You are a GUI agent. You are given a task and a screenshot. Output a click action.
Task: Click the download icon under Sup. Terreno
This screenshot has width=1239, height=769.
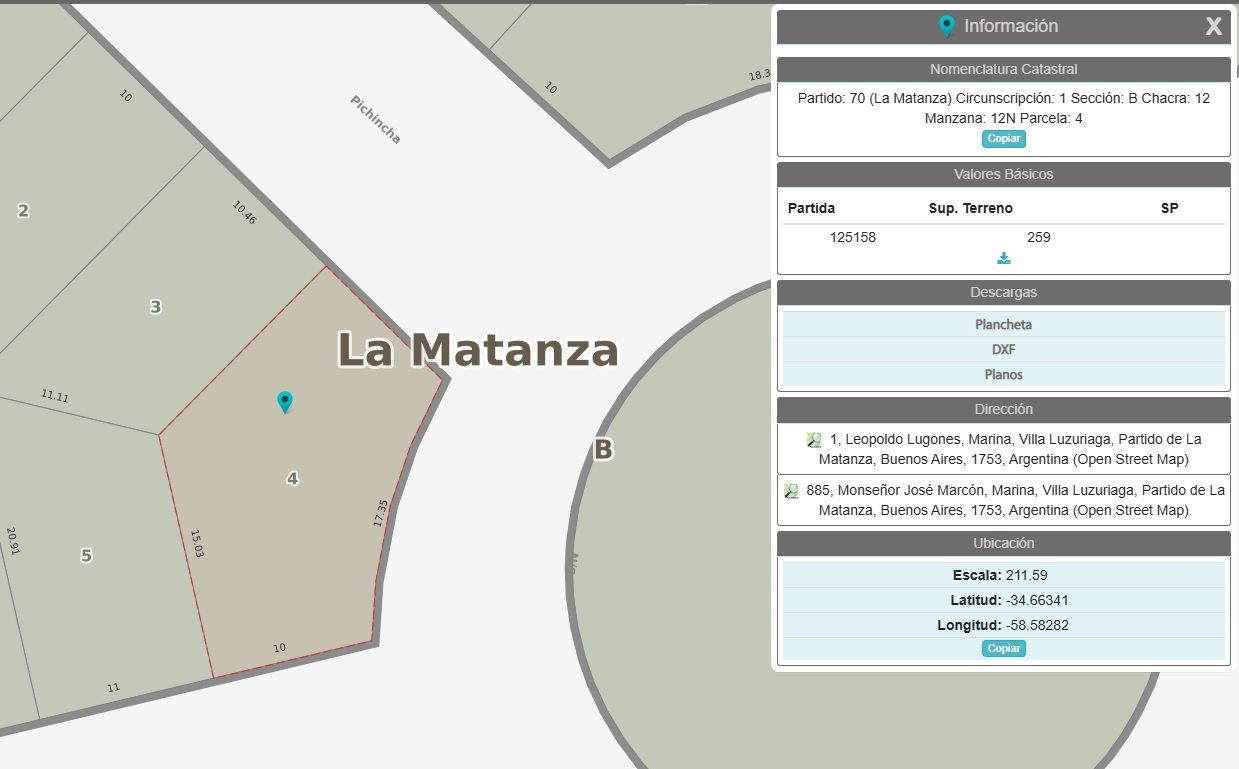1004,258
